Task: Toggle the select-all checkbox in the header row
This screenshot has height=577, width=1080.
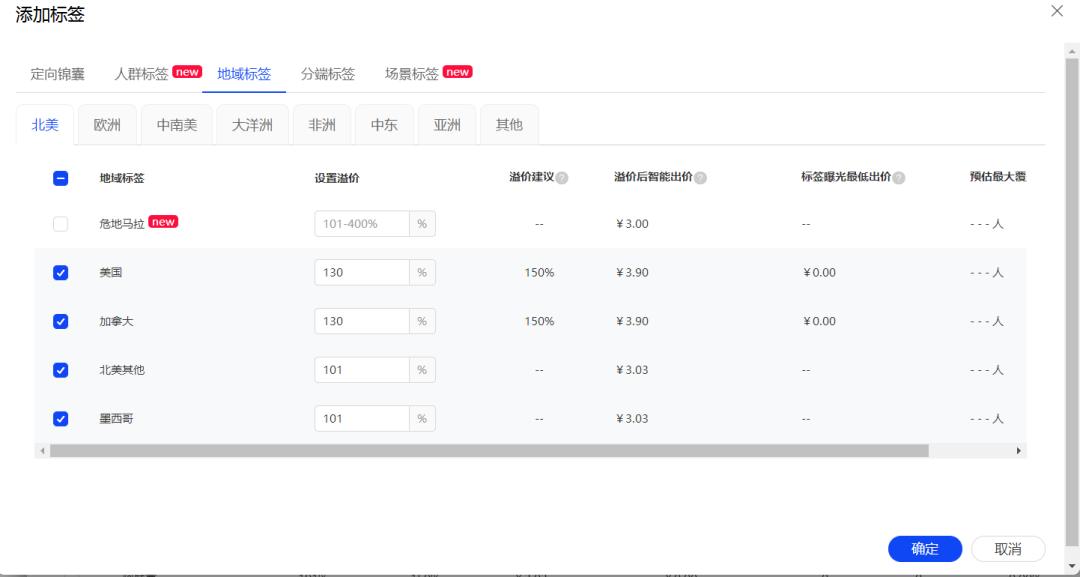Action: click(x=60, y=178)
